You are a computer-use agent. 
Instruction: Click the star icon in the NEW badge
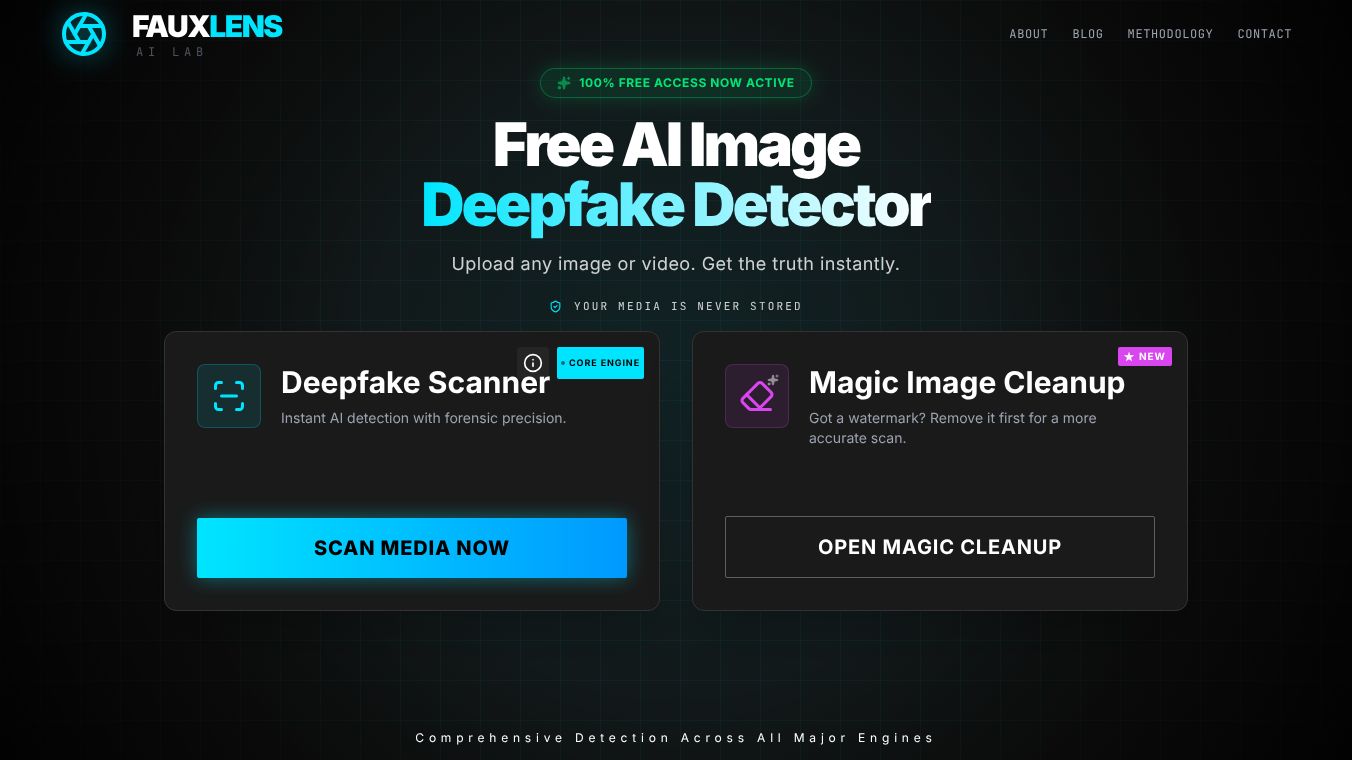tap(1129, 357)
